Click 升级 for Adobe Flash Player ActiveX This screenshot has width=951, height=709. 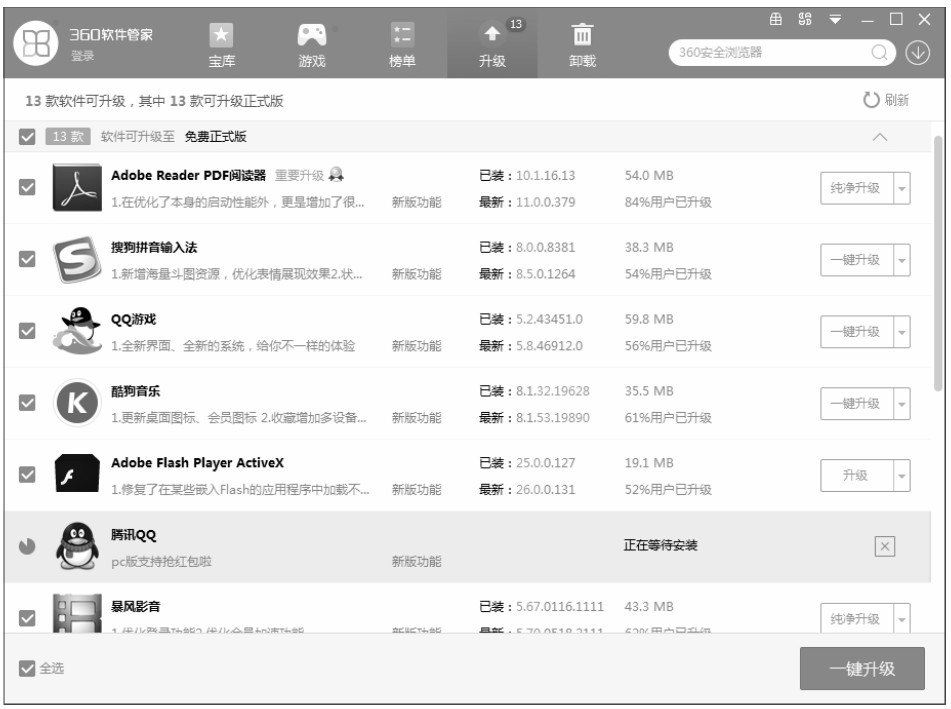(x=856, y=475)
